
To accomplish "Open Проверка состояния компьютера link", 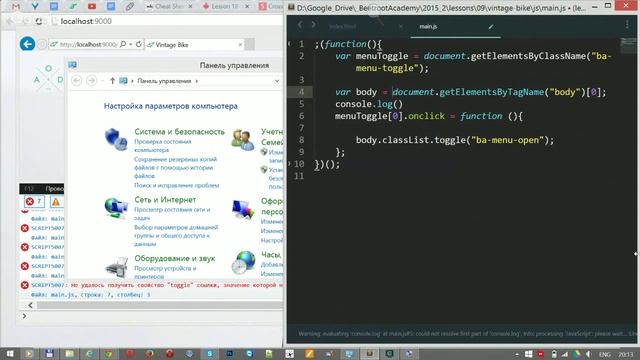I will (162, 146).
